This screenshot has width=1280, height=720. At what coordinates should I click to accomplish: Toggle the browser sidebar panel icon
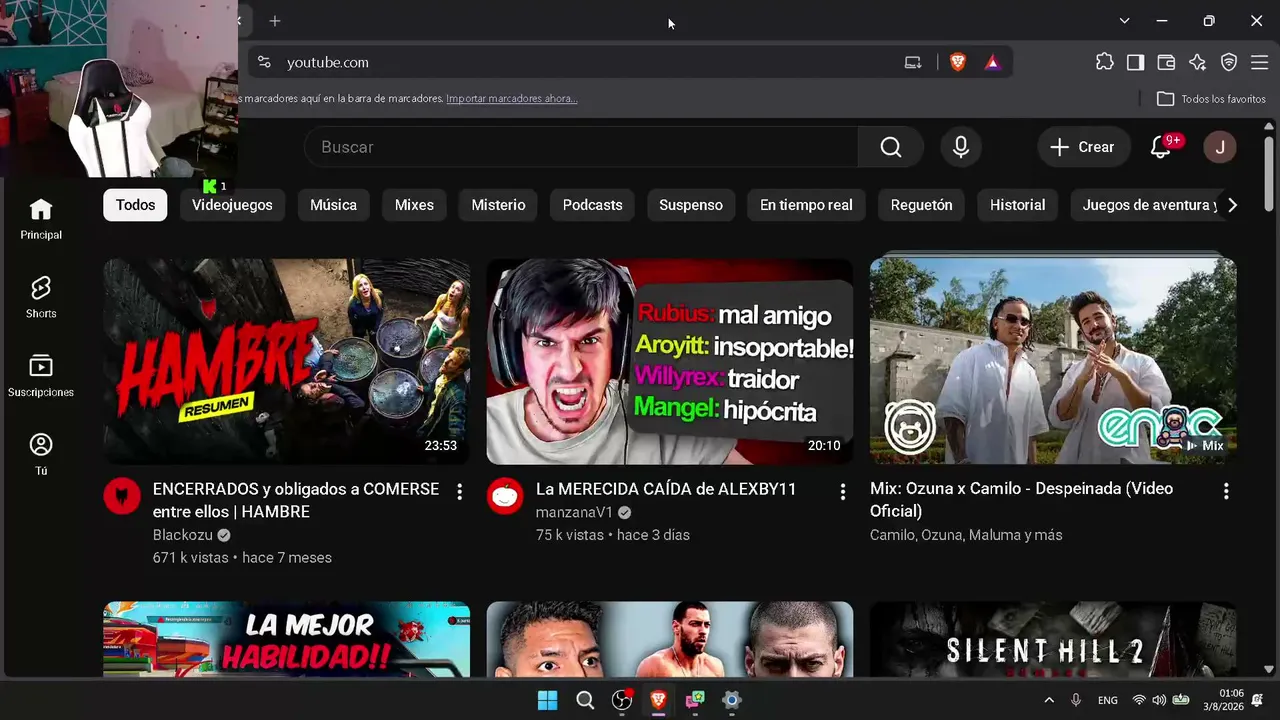coord(1135,62)
